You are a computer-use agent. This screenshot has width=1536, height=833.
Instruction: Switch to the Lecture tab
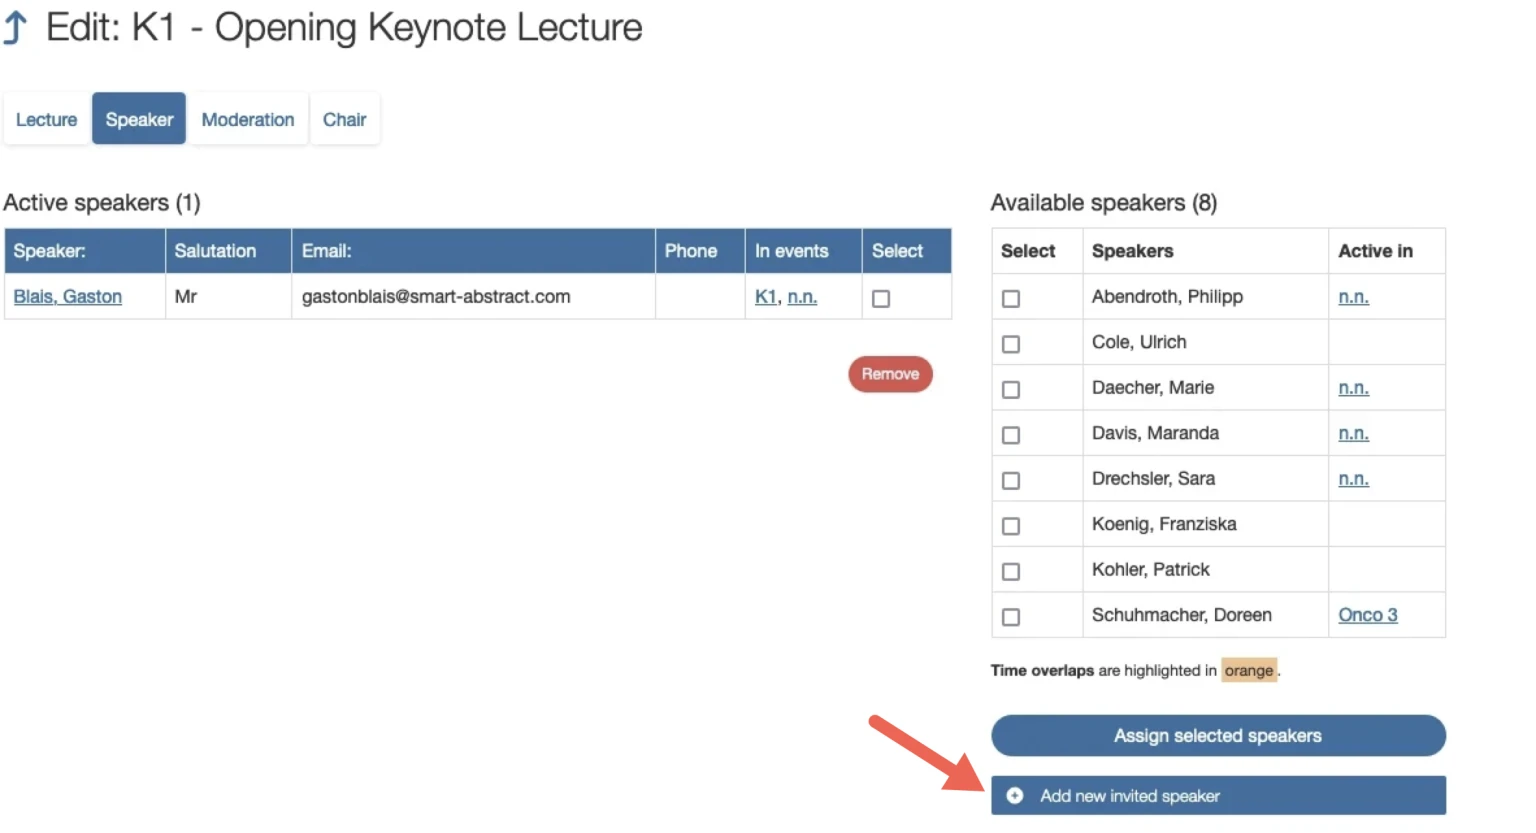(46, 120)
